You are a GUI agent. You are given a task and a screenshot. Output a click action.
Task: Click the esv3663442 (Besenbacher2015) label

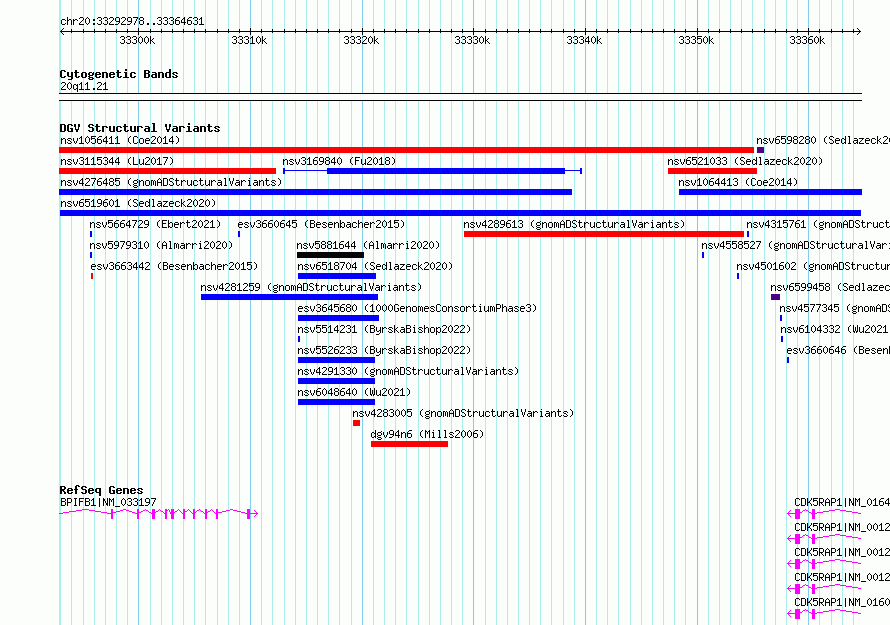tap(174, 266)
